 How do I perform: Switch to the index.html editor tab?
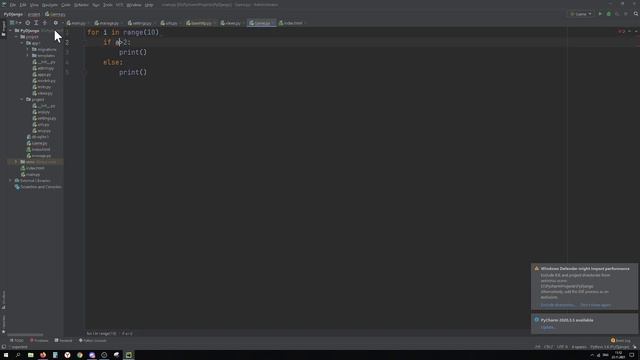tap(291, 23)
